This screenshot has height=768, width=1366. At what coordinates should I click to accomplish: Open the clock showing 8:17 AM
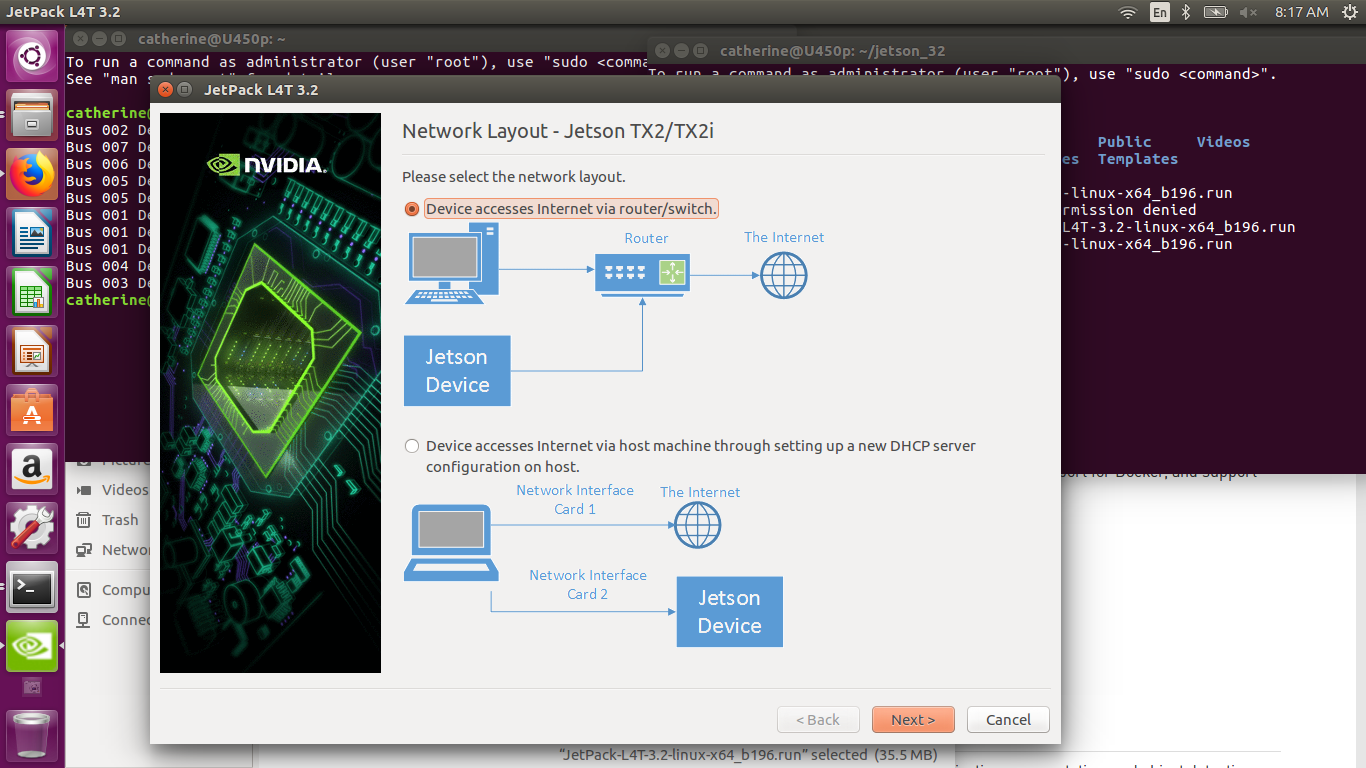(x=1302, y=12)
